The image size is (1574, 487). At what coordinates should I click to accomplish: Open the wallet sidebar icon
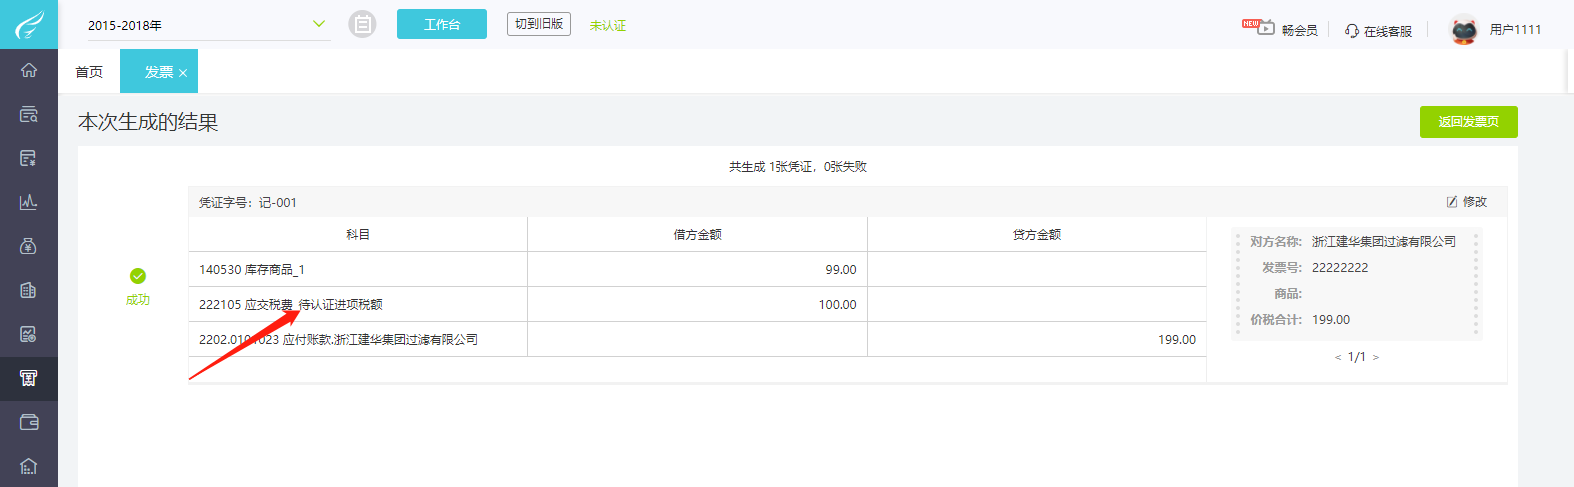tap(29, 422)
